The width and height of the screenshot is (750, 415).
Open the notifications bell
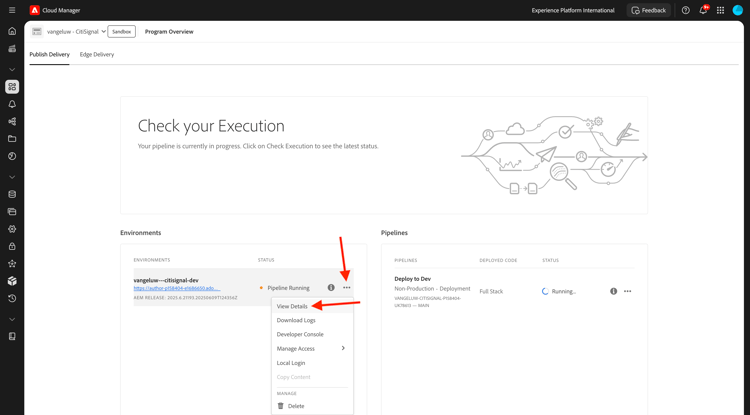(703, 10)
